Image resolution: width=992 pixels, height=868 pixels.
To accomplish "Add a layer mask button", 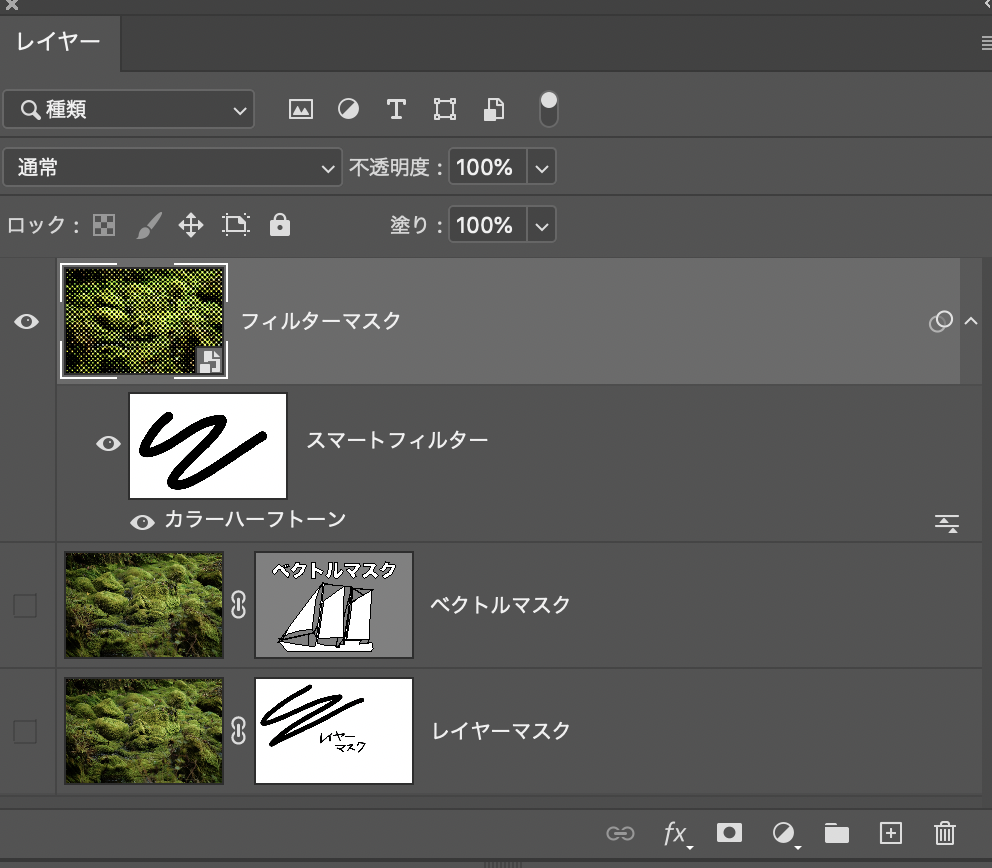I will click(x=729, y=833).
